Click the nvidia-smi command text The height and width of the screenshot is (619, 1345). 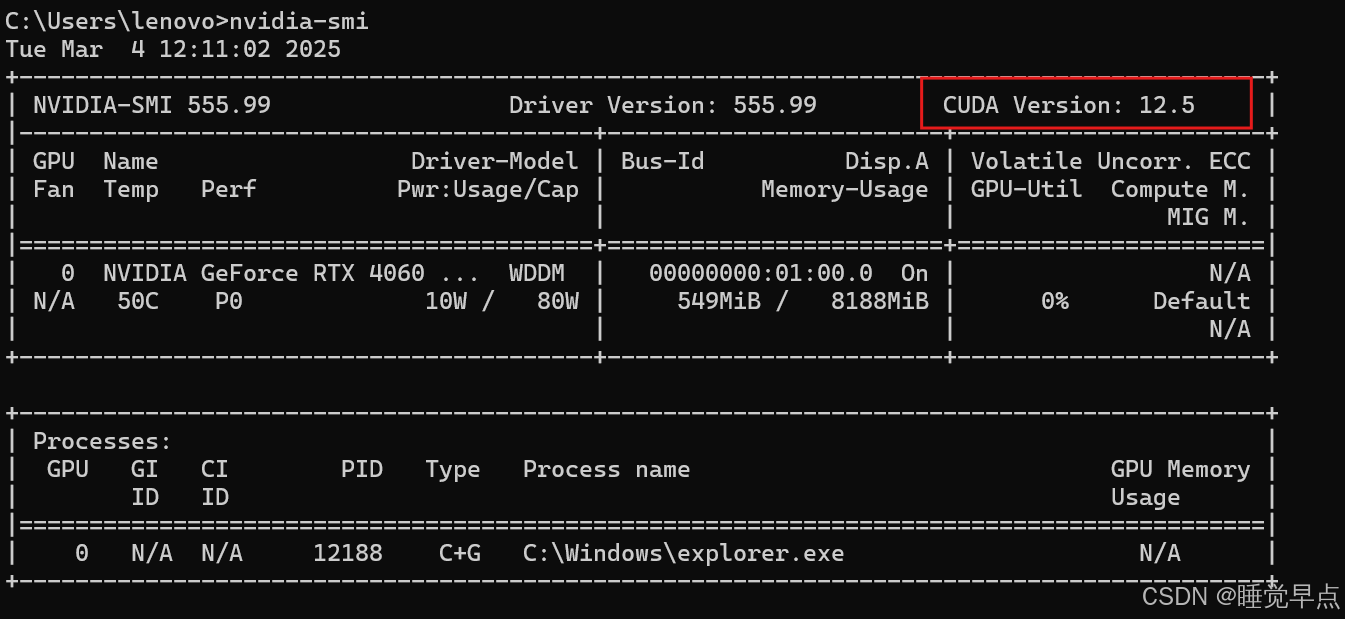point(299,21)
